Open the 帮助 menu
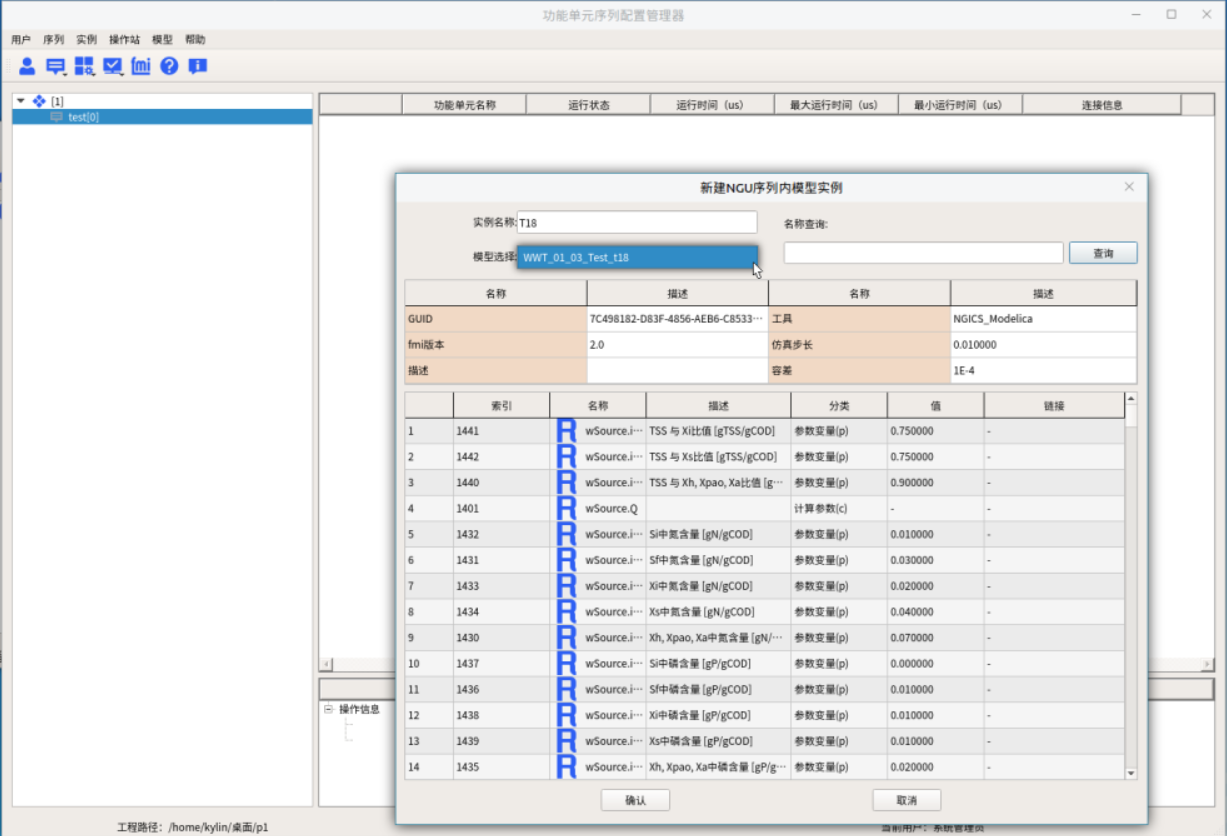1227x836 pixels. tap(195, 40)
